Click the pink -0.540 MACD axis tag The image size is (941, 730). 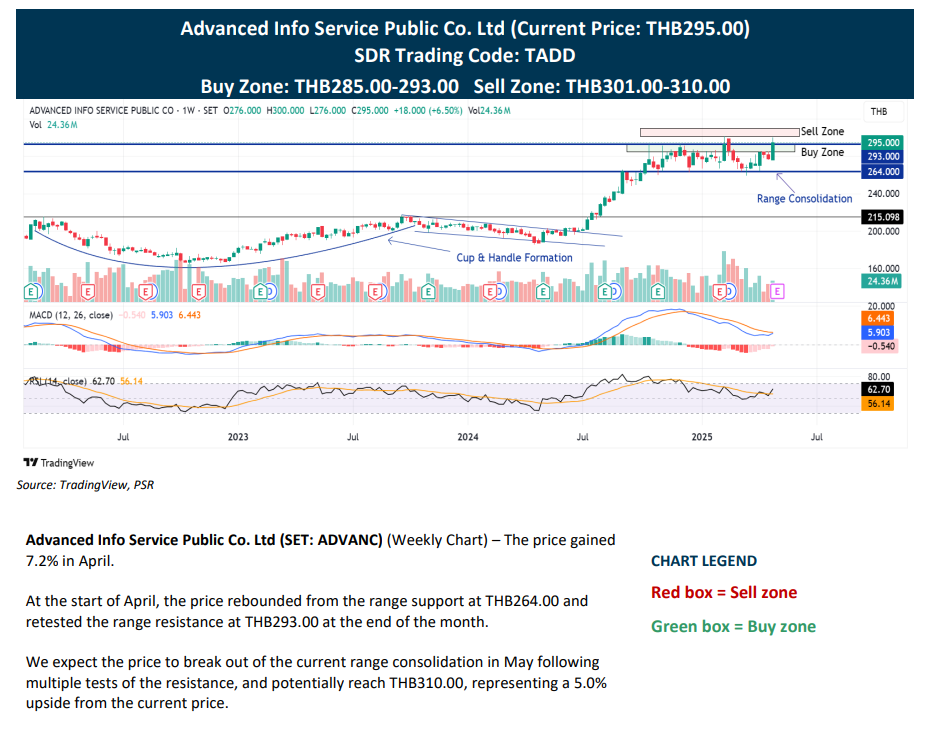coord(880,346)
